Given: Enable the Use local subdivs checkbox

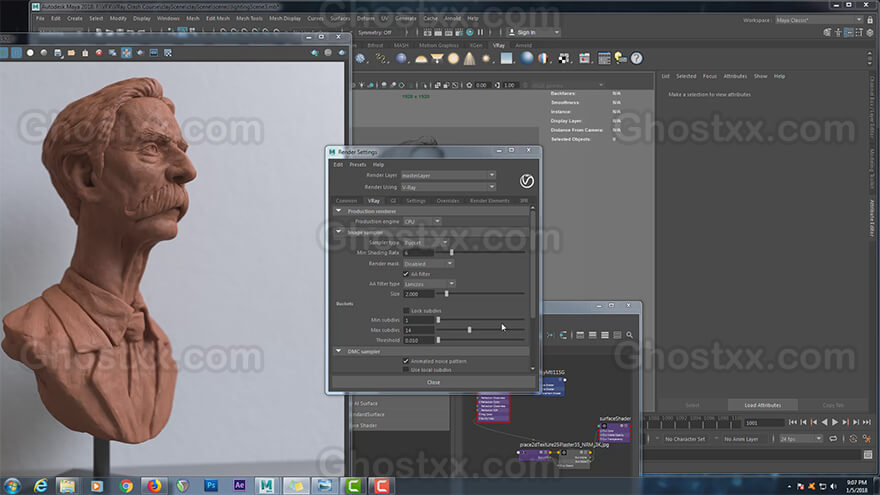Looking at the screenshot, I should click(x=406, y=370).
